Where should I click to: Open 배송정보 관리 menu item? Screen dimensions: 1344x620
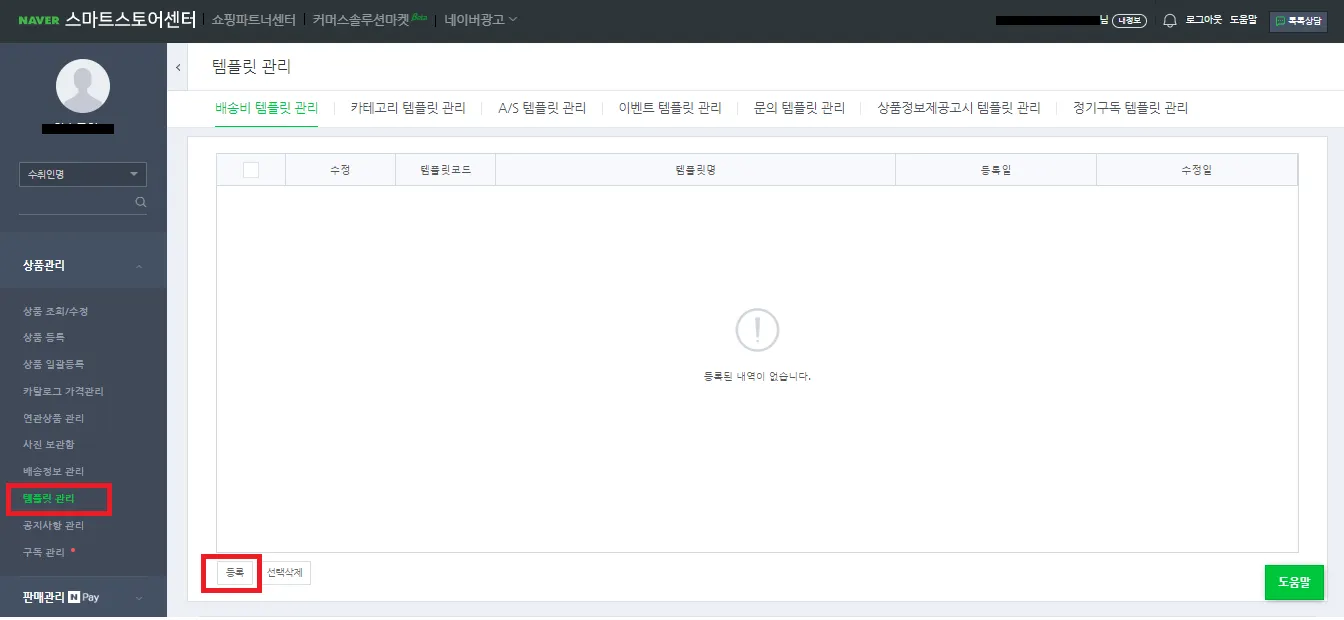point(53,472)
